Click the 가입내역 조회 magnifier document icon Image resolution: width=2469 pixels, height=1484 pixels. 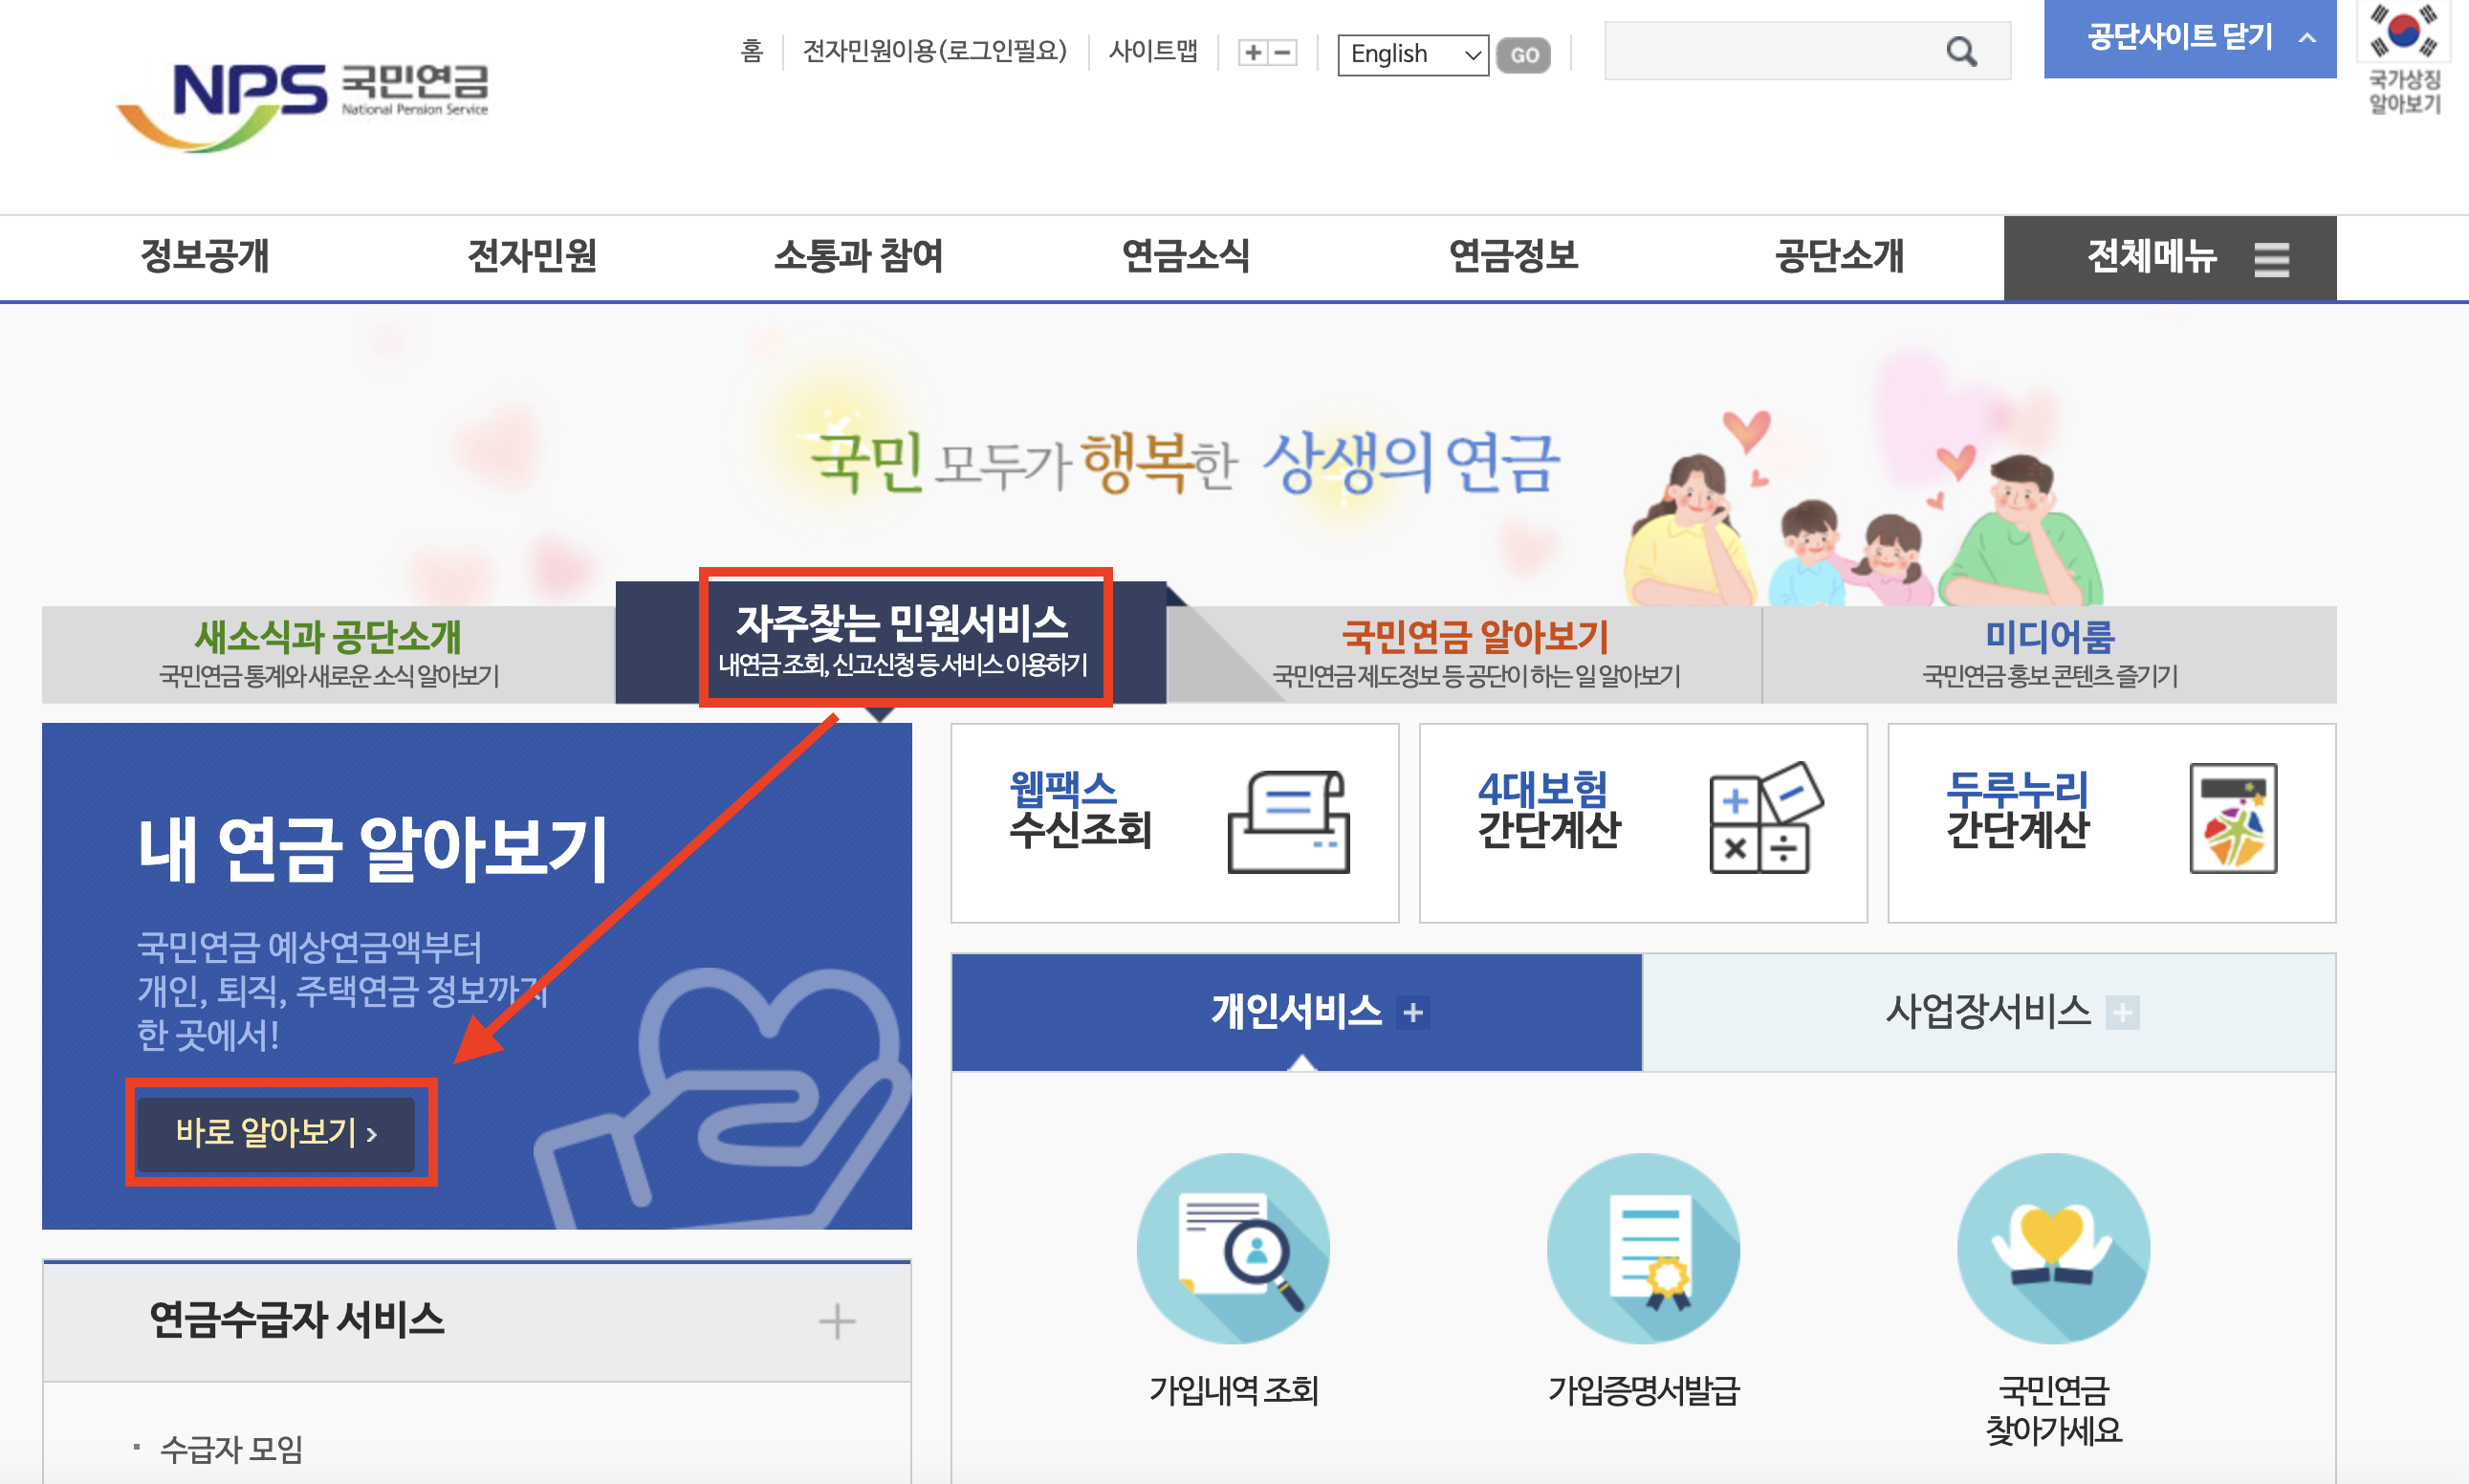pos(1234,1247)
